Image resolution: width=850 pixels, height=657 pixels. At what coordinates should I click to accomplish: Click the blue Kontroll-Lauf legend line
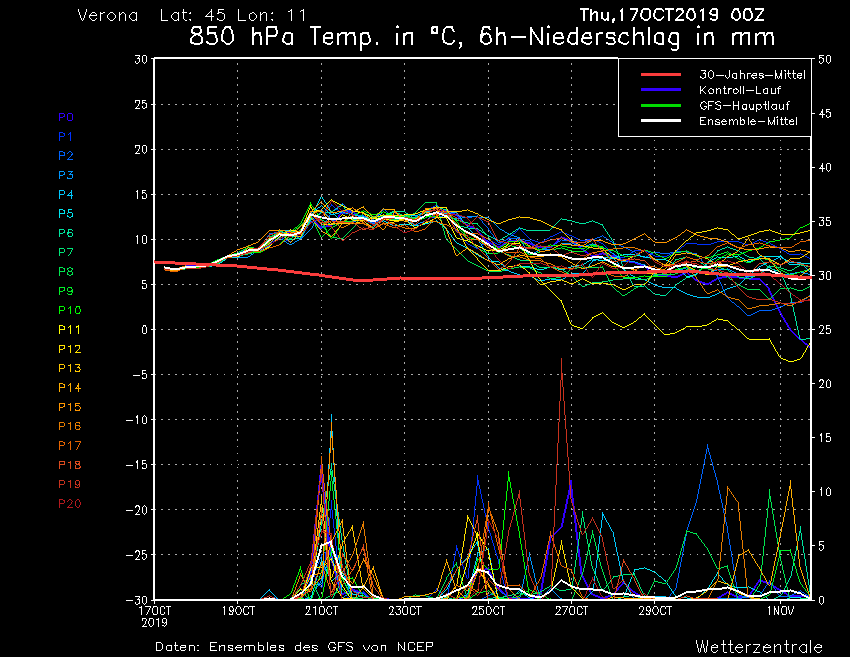tap(661, 89)
